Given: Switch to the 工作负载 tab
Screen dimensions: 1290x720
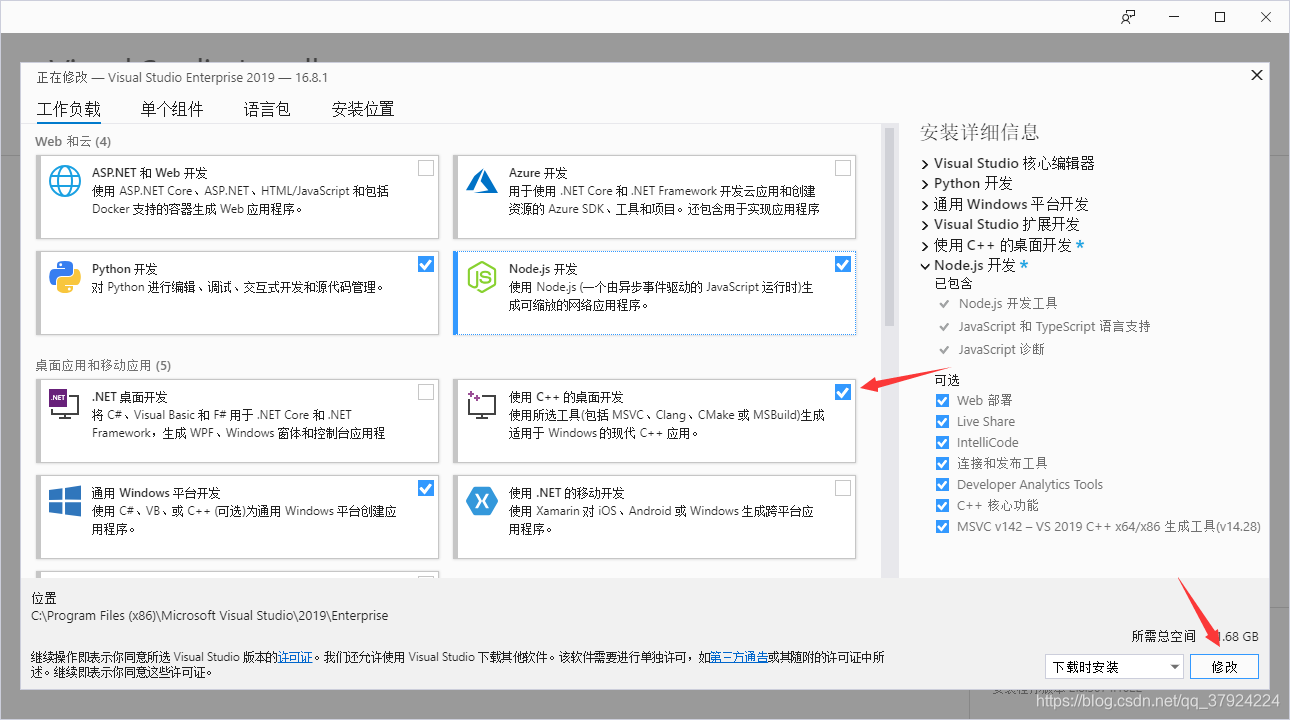Looking at the screenshot, I should coord(69,109).
